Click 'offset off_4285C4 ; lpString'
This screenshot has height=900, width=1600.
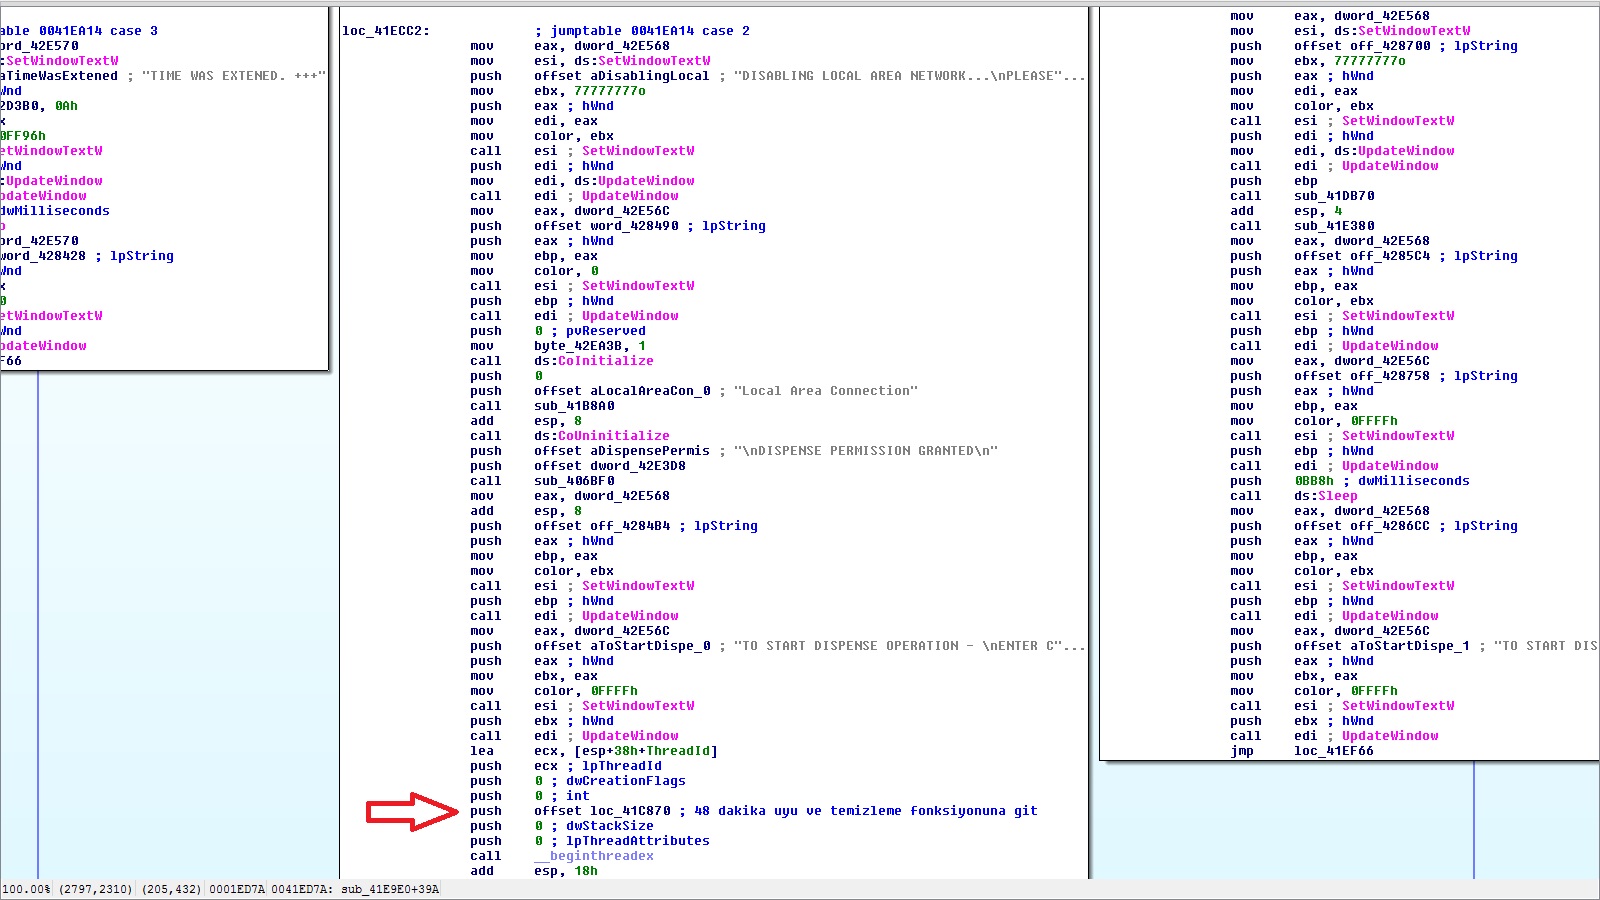pos(1406,256)
